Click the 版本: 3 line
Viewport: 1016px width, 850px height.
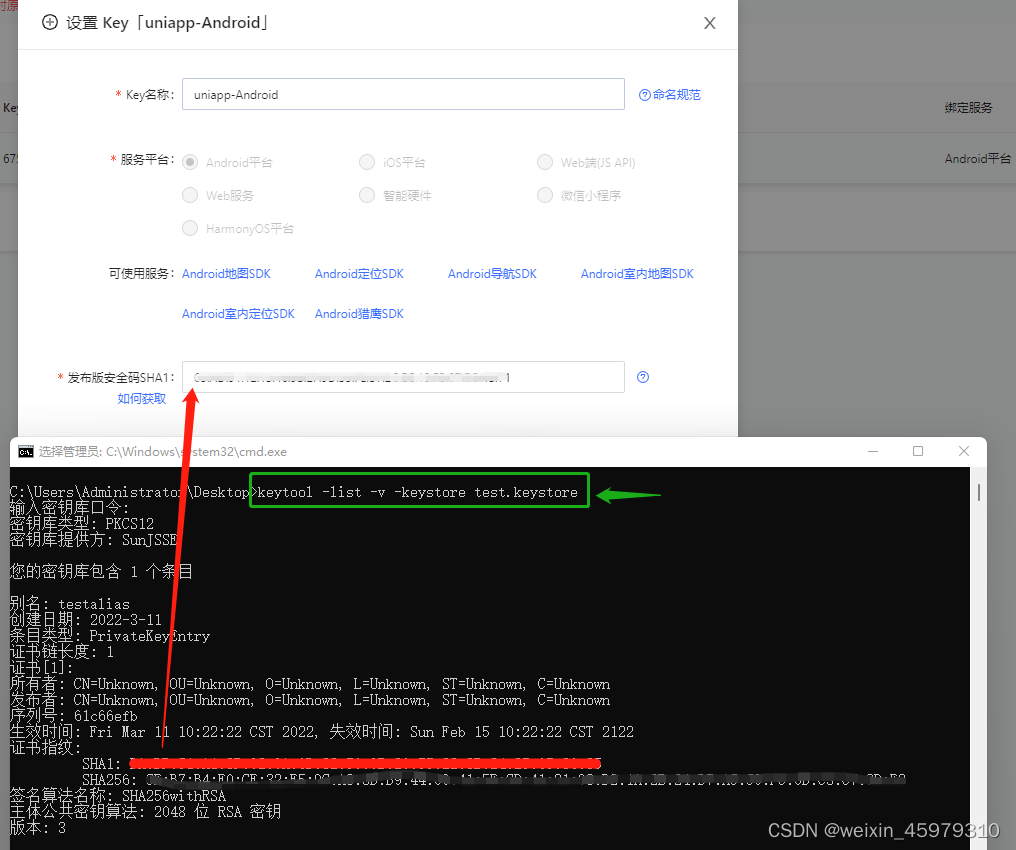point(38,828)
